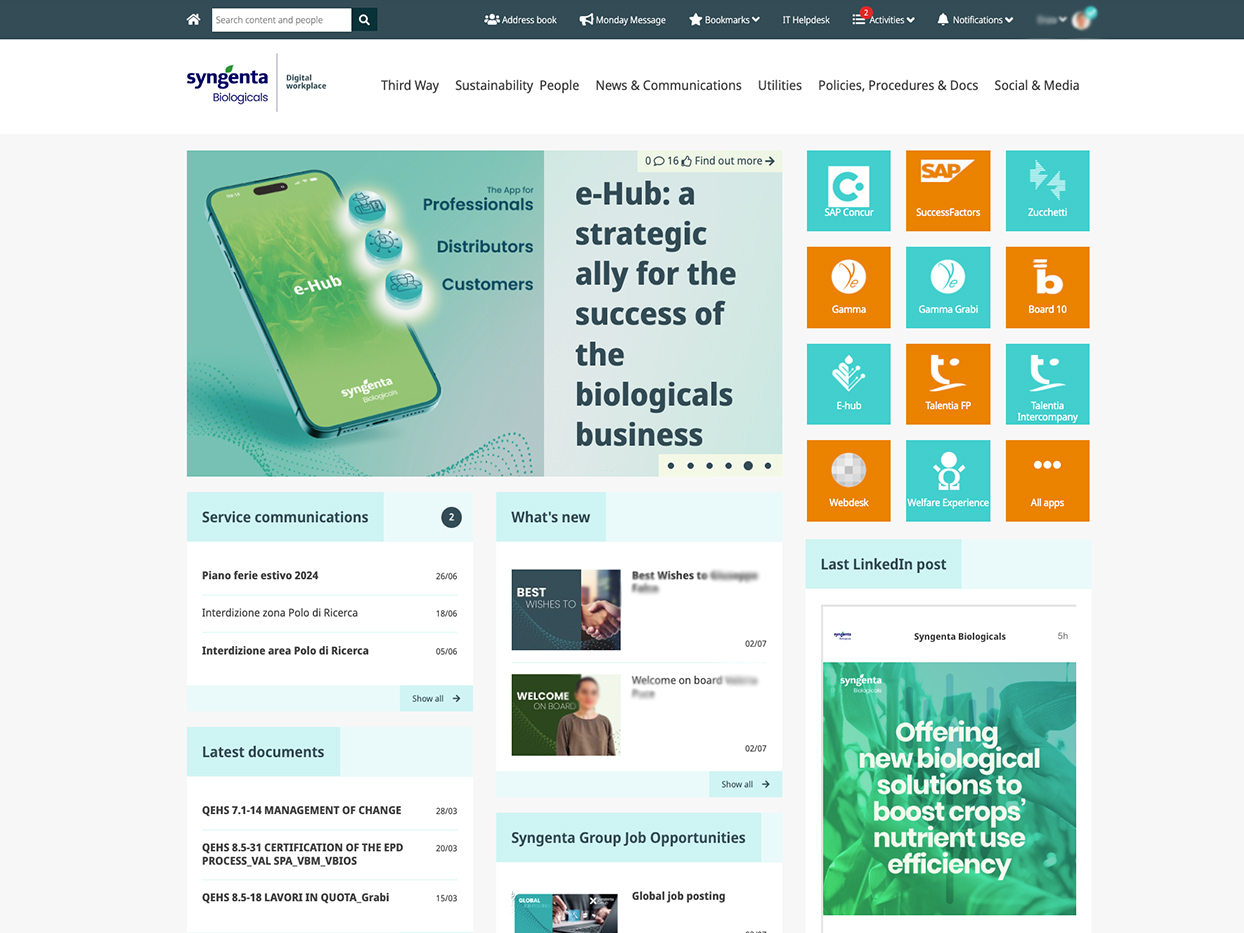This screenshot has width=1244, height=933.
Task: Open the Welcome on board thumbnail
Action: pos(566,714)
